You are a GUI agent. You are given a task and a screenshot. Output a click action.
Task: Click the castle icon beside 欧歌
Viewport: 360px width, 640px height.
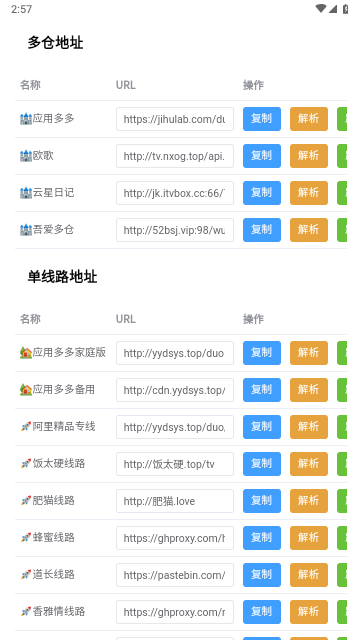click(x=26, y=156)
